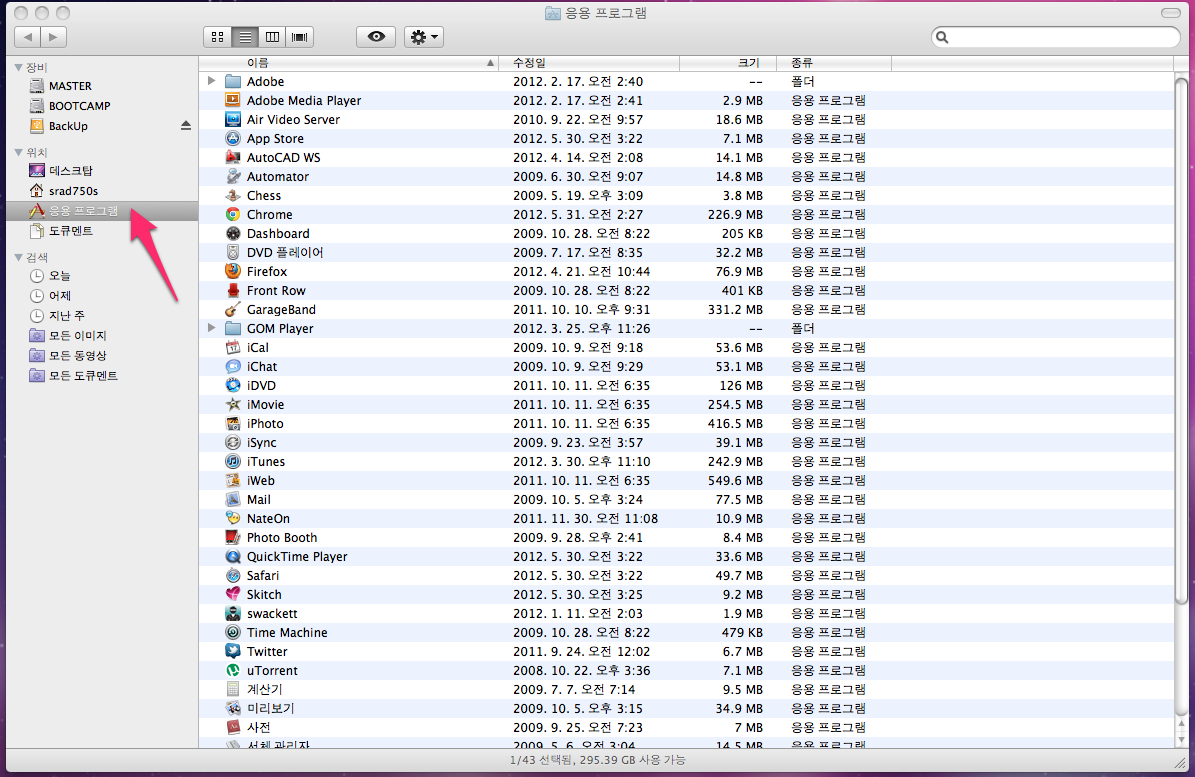Switch to Cover Flow view
This screenshot has height=777, width=1195.
pyautogui.click(x=300, y=37)
